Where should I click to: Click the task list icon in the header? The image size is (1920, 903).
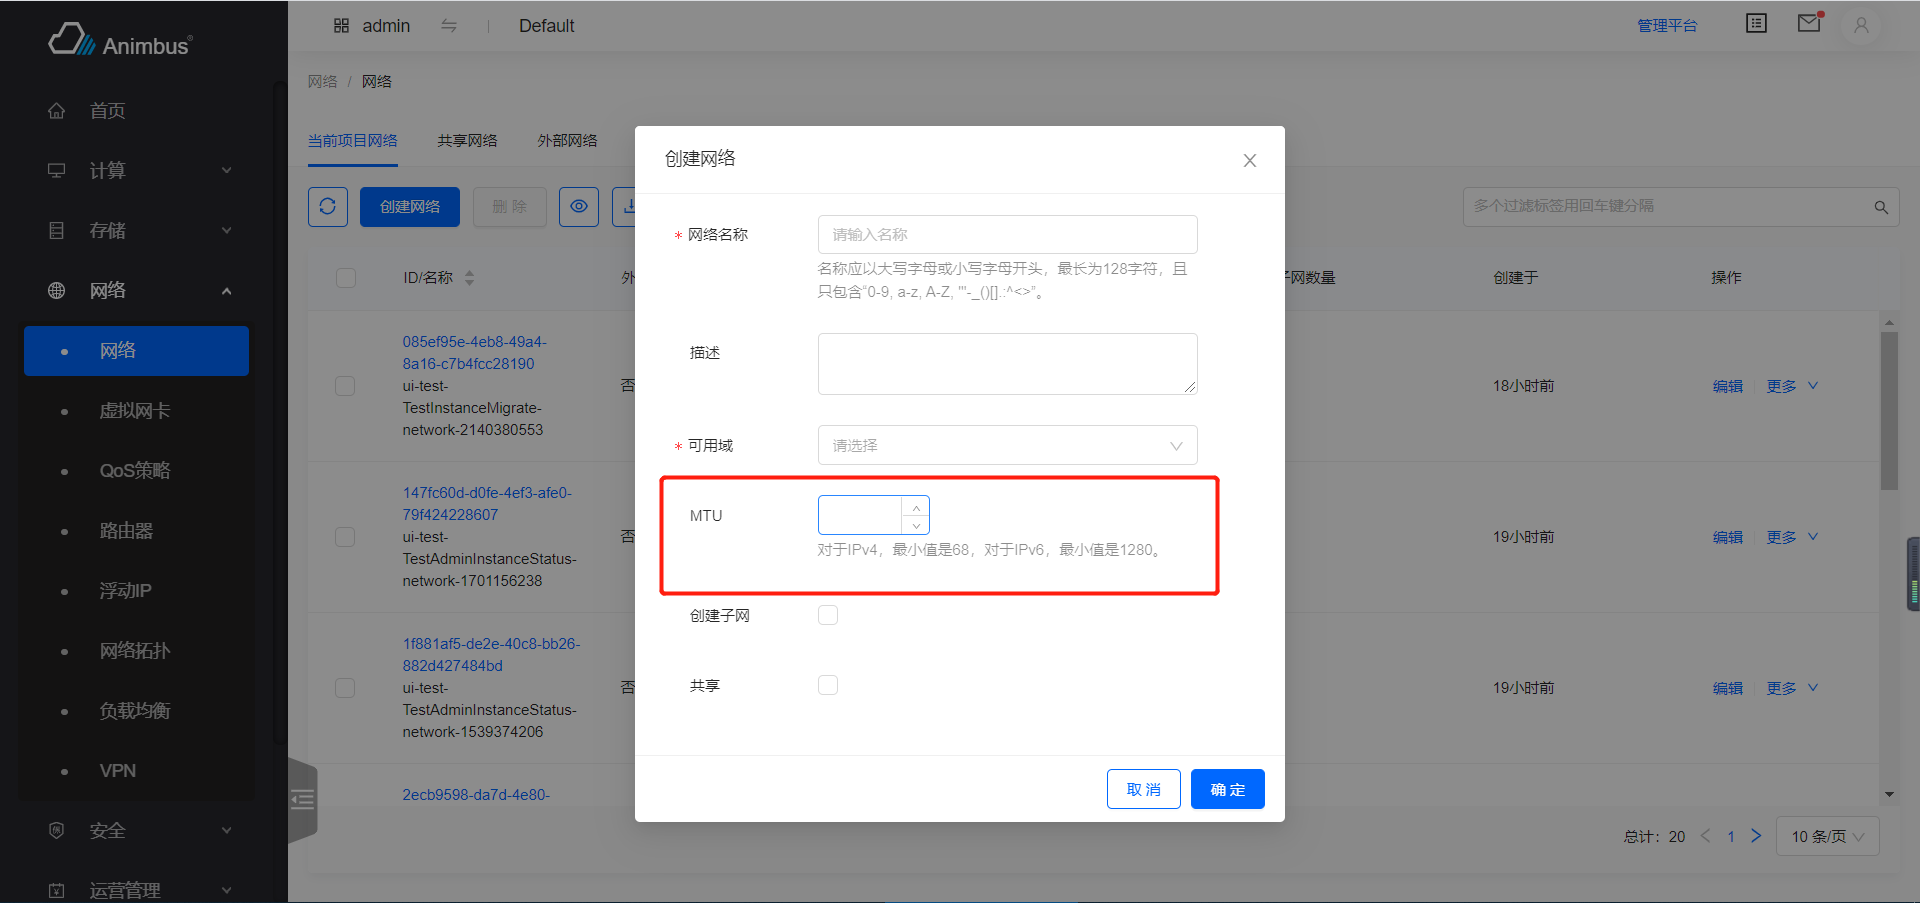tap(1756, 22)
